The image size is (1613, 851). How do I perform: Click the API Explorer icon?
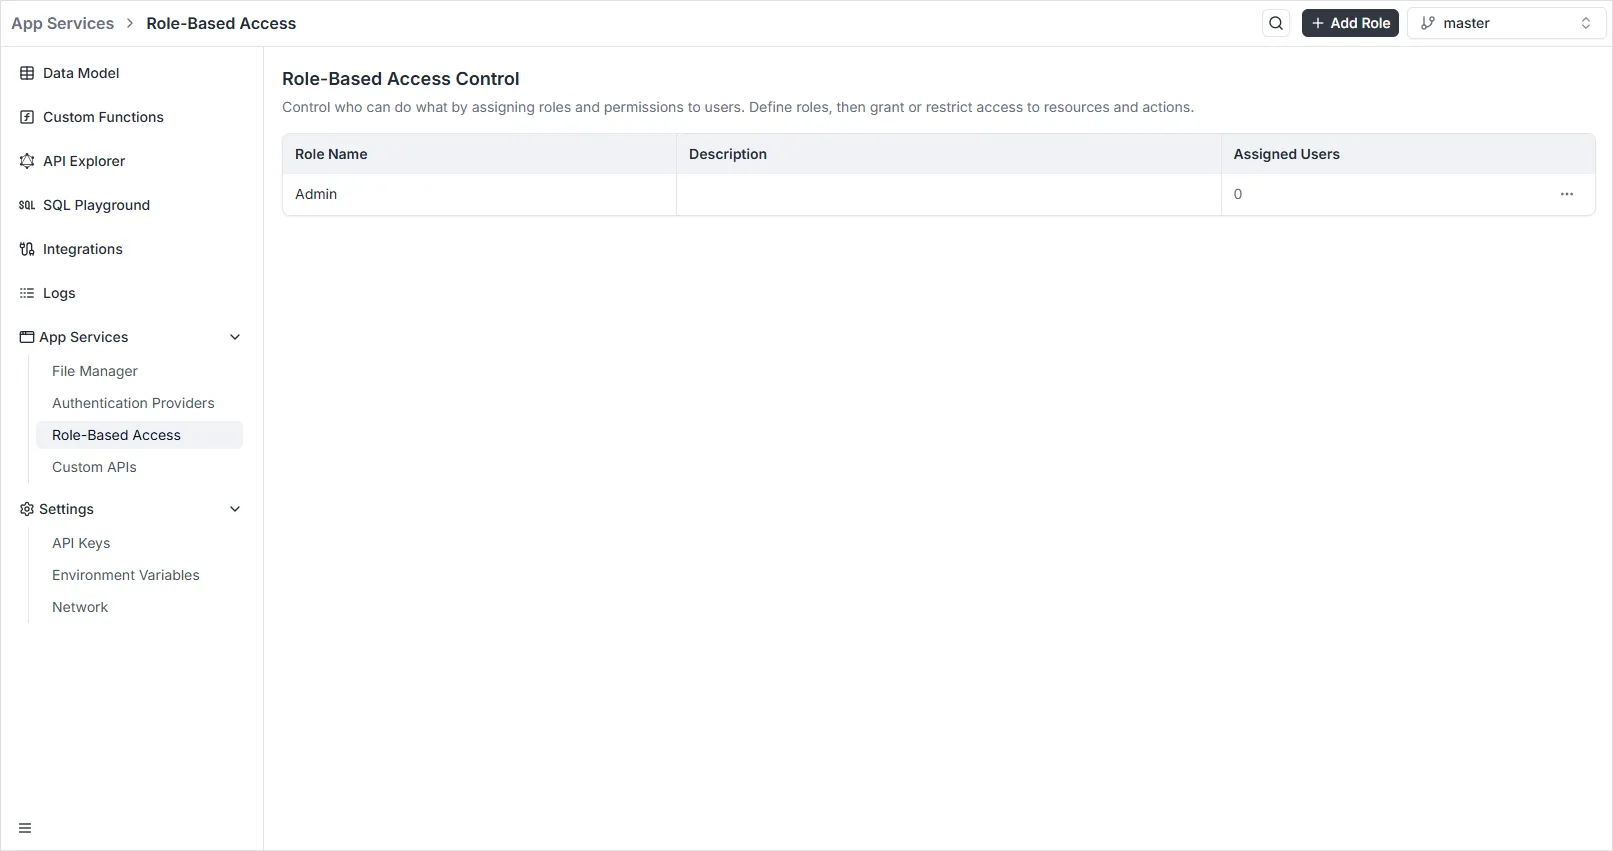(x=27, y=161)
